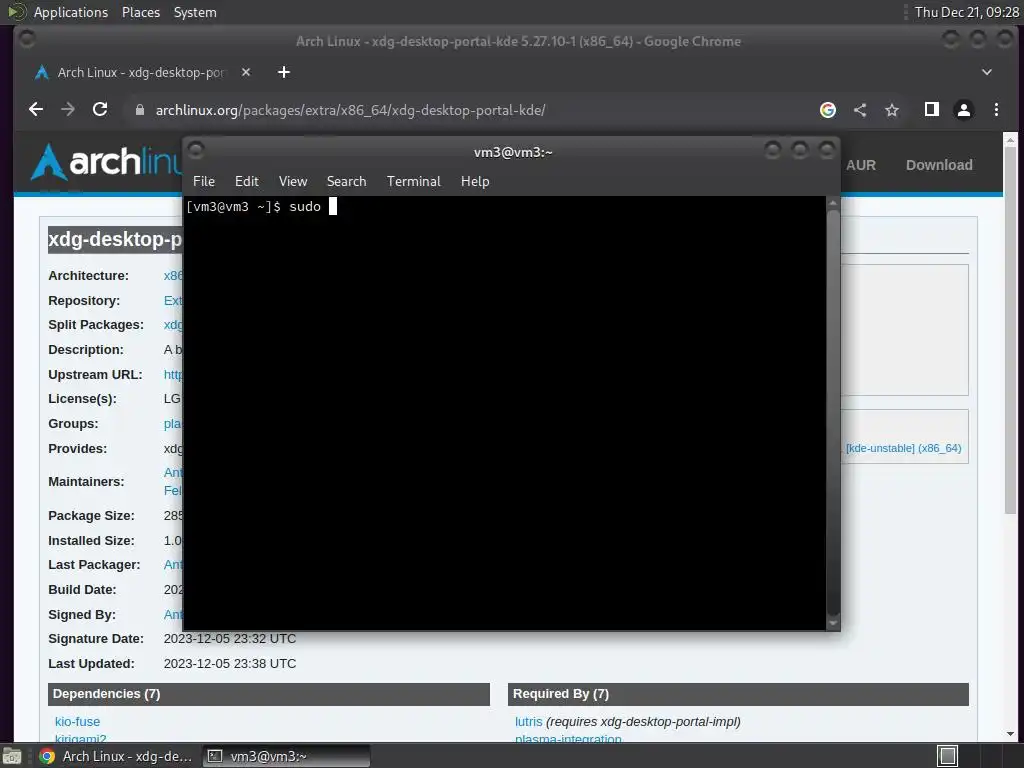
Task: Open Chrome side panel icon
Action: tap(932, 109)
